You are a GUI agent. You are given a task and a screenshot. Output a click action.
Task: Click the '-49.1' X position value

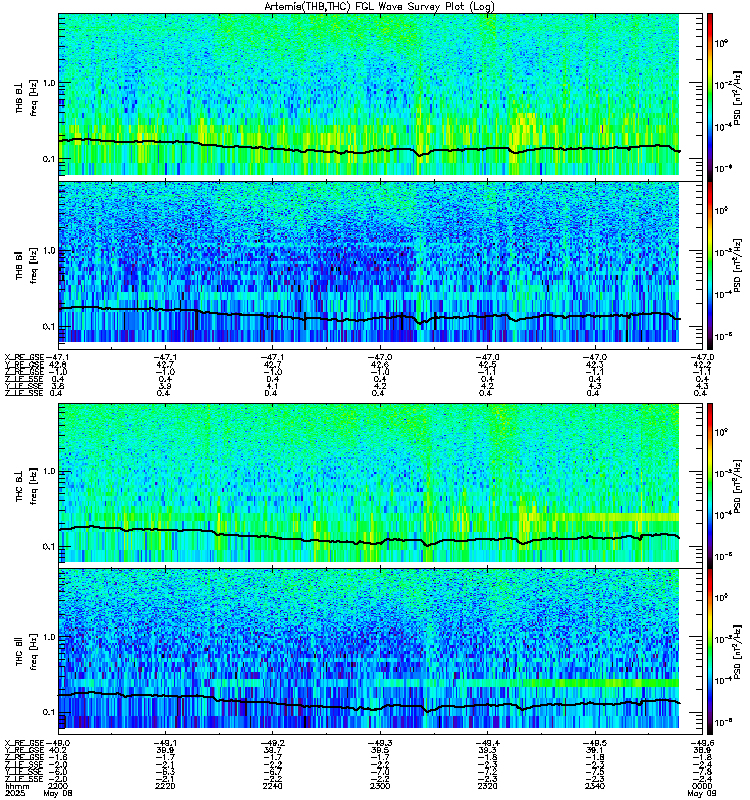[165, 743]
